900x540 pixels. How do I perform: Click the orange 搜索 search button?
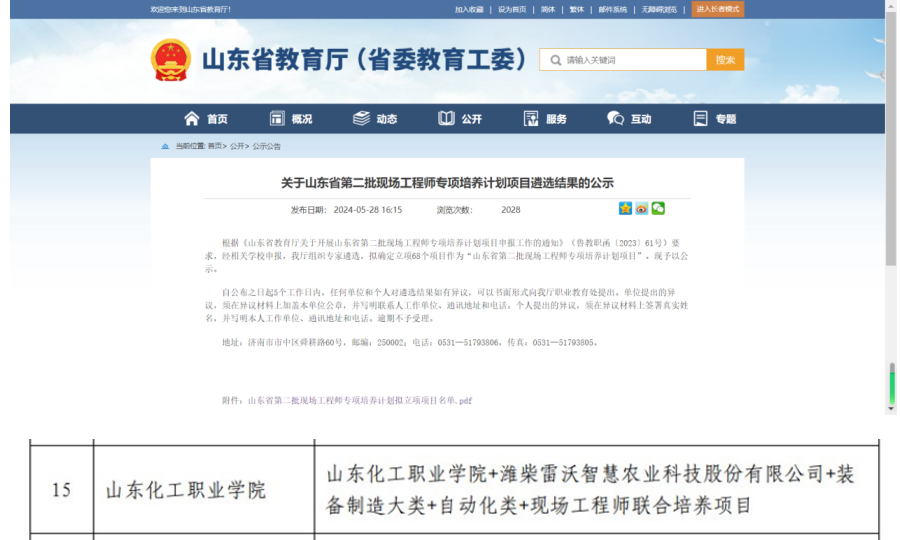[x=725, y=60]
